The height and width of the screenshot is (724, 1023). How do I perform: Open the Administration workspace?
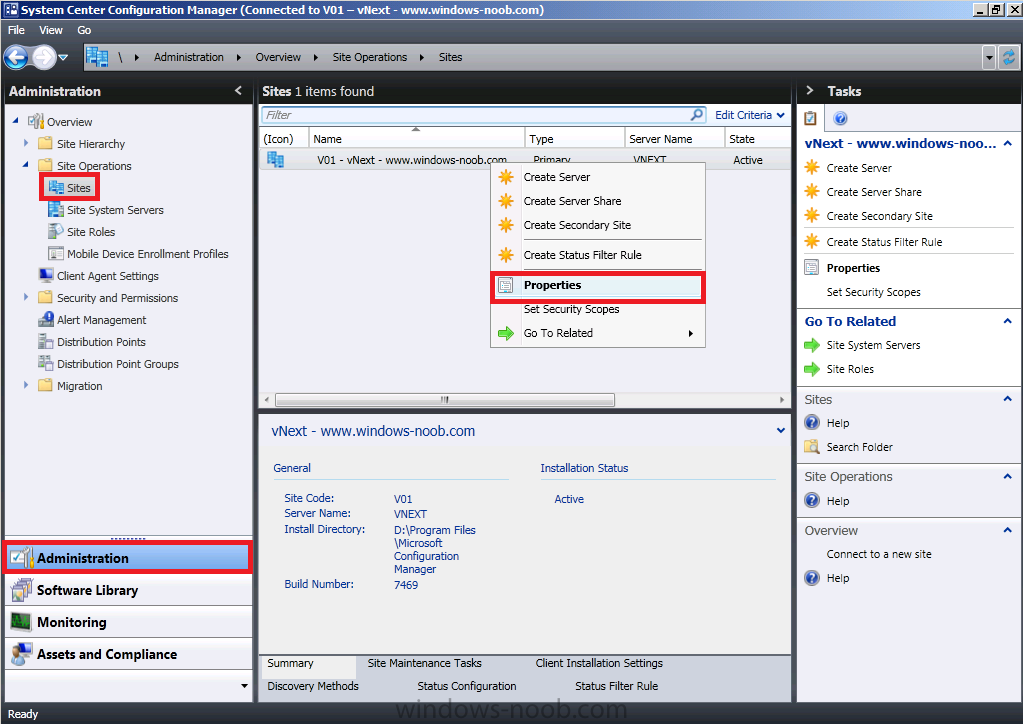[128, 558]
